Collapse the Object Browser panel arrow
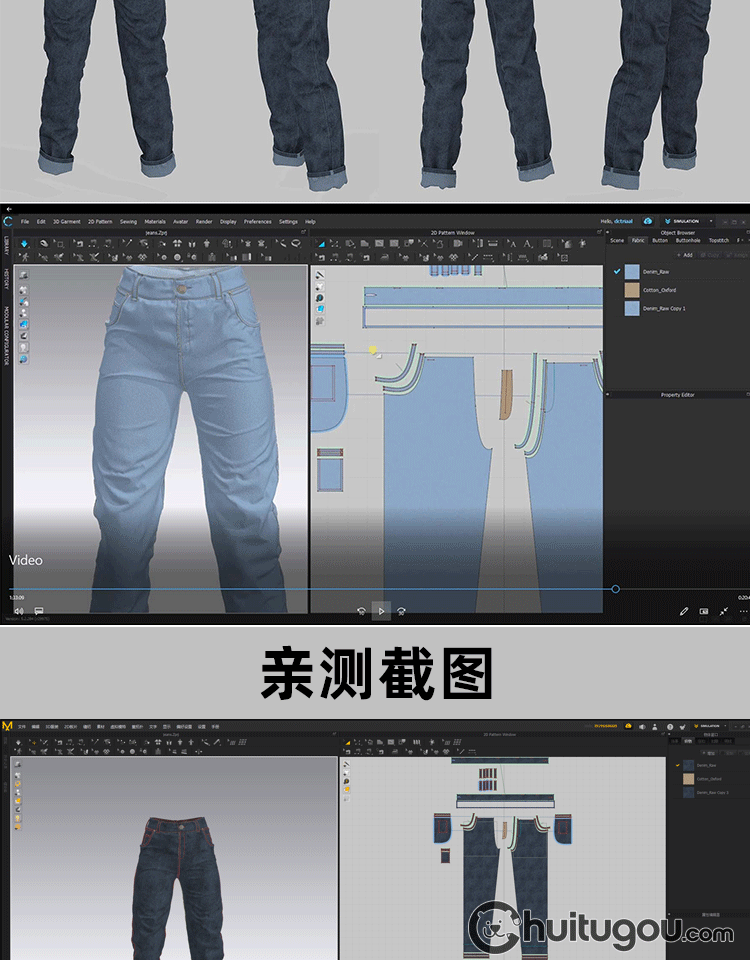The width and height of the screenshot is (750, 960). 607,233
